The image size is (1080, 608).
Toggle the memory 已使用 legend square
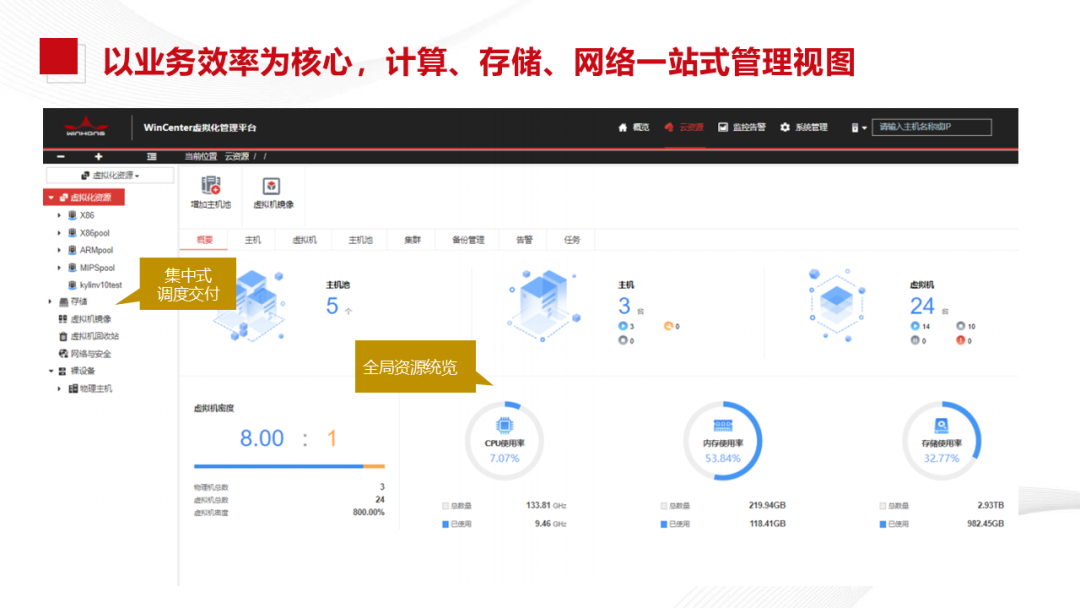663,525
